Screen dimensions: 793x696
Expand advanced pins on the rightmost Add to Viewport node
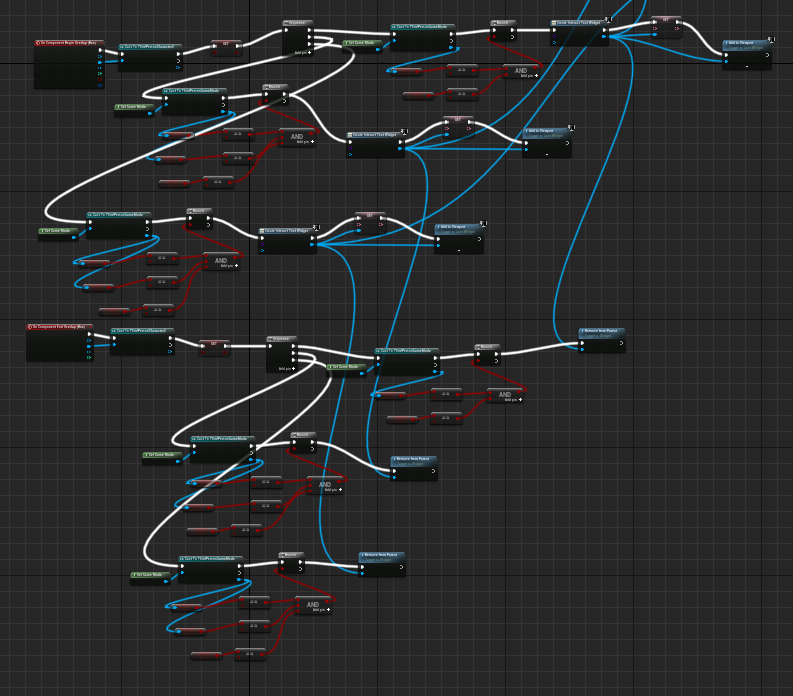point(747,66)
